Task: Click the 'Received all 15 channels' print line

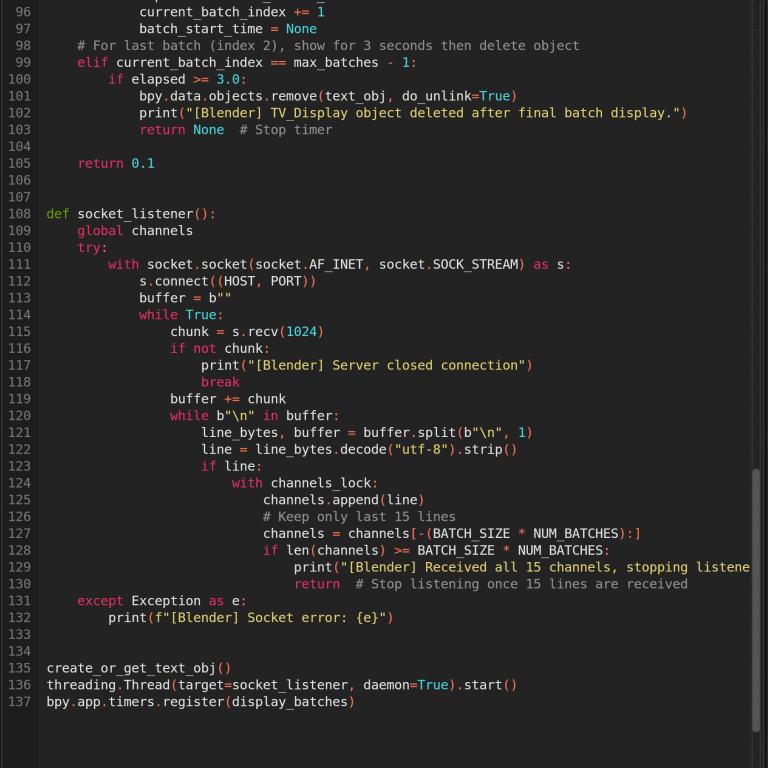Action: 521,567
